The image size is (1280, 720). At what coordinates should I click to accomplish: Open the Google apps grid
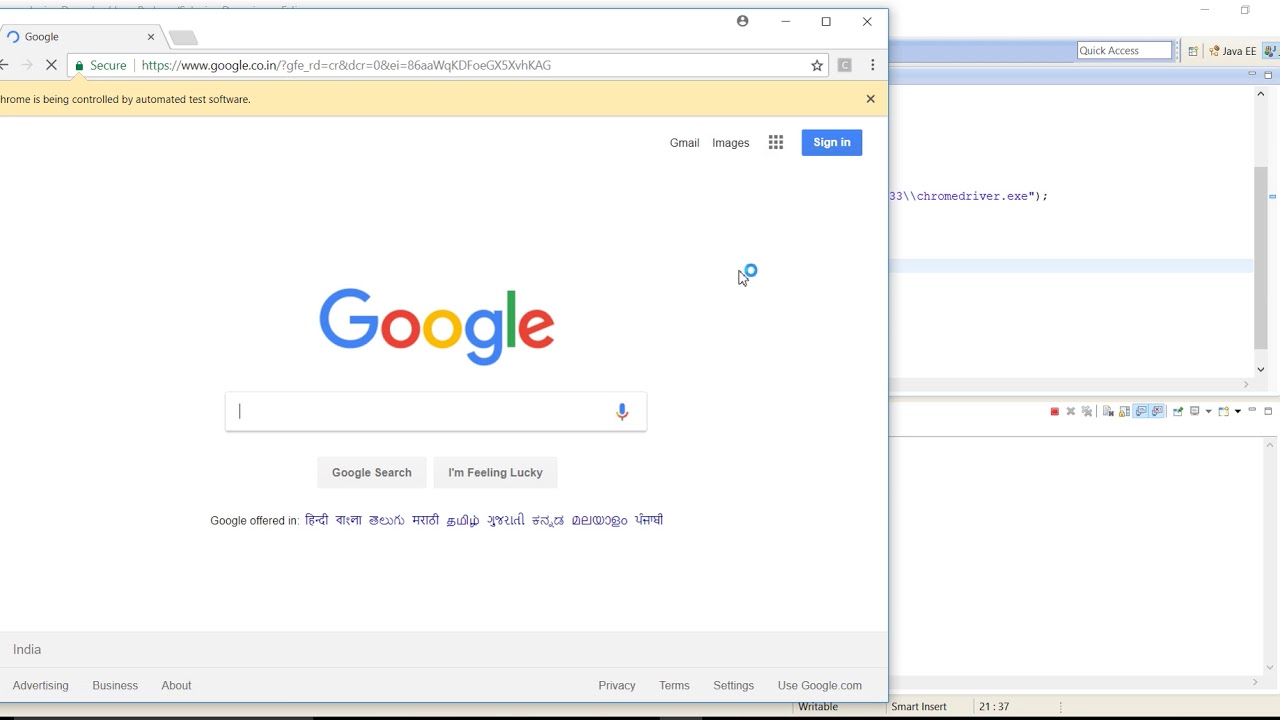tap(776, 142)
